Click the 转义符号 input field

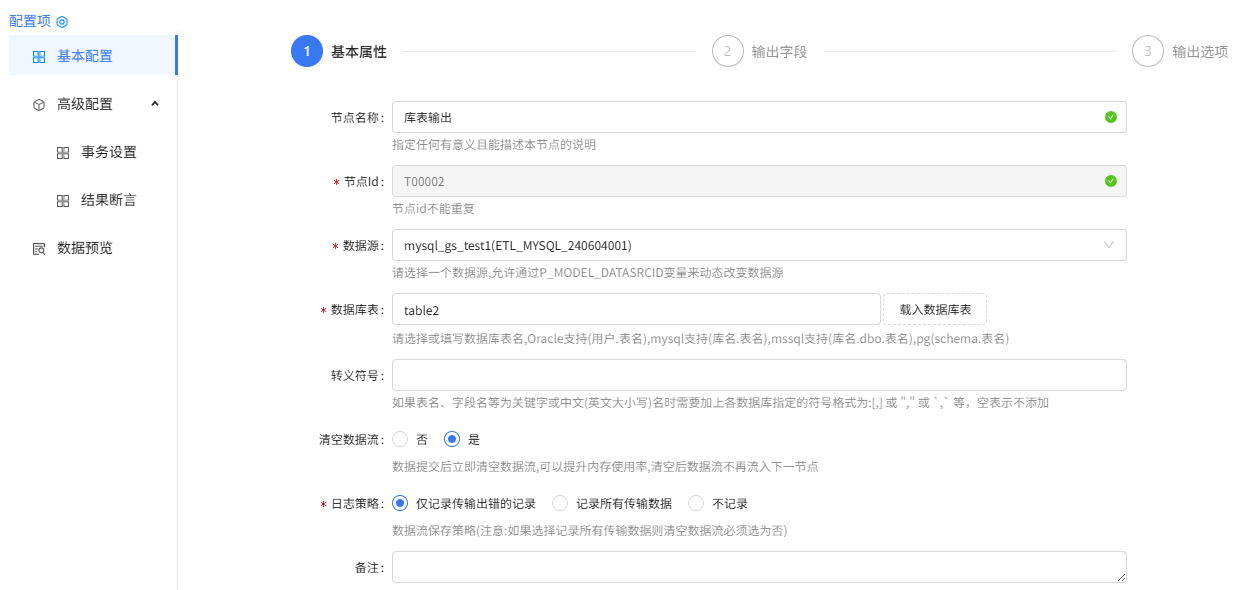[760, 374]
